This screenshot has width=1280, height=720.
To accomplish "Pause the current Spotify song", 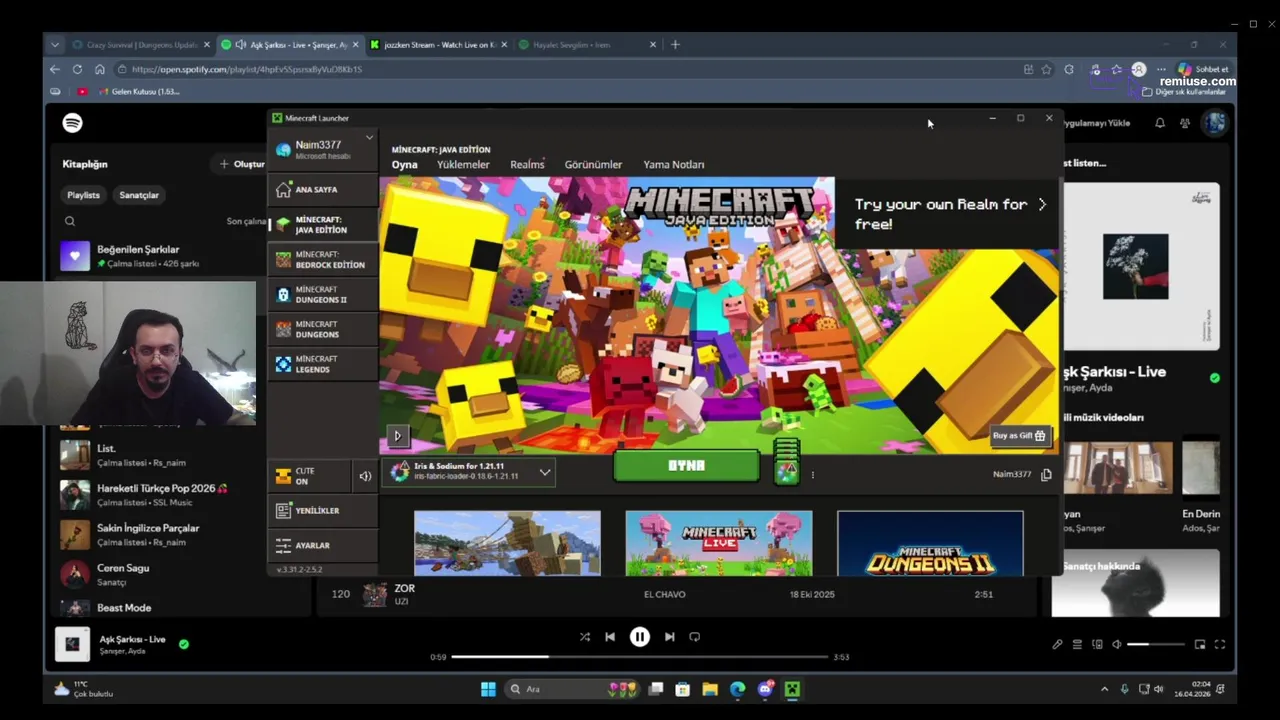I will [640, 637].
